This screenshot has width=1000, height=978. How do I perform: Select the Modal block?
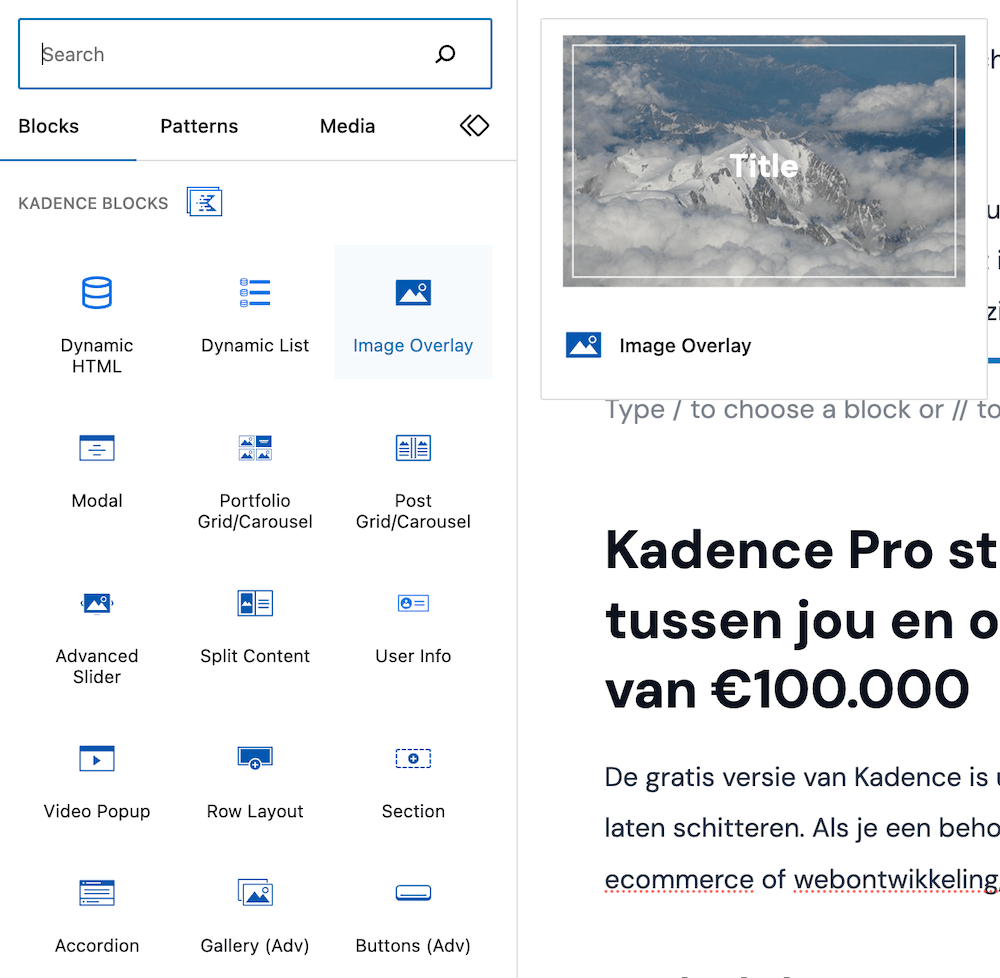(97, 470)
